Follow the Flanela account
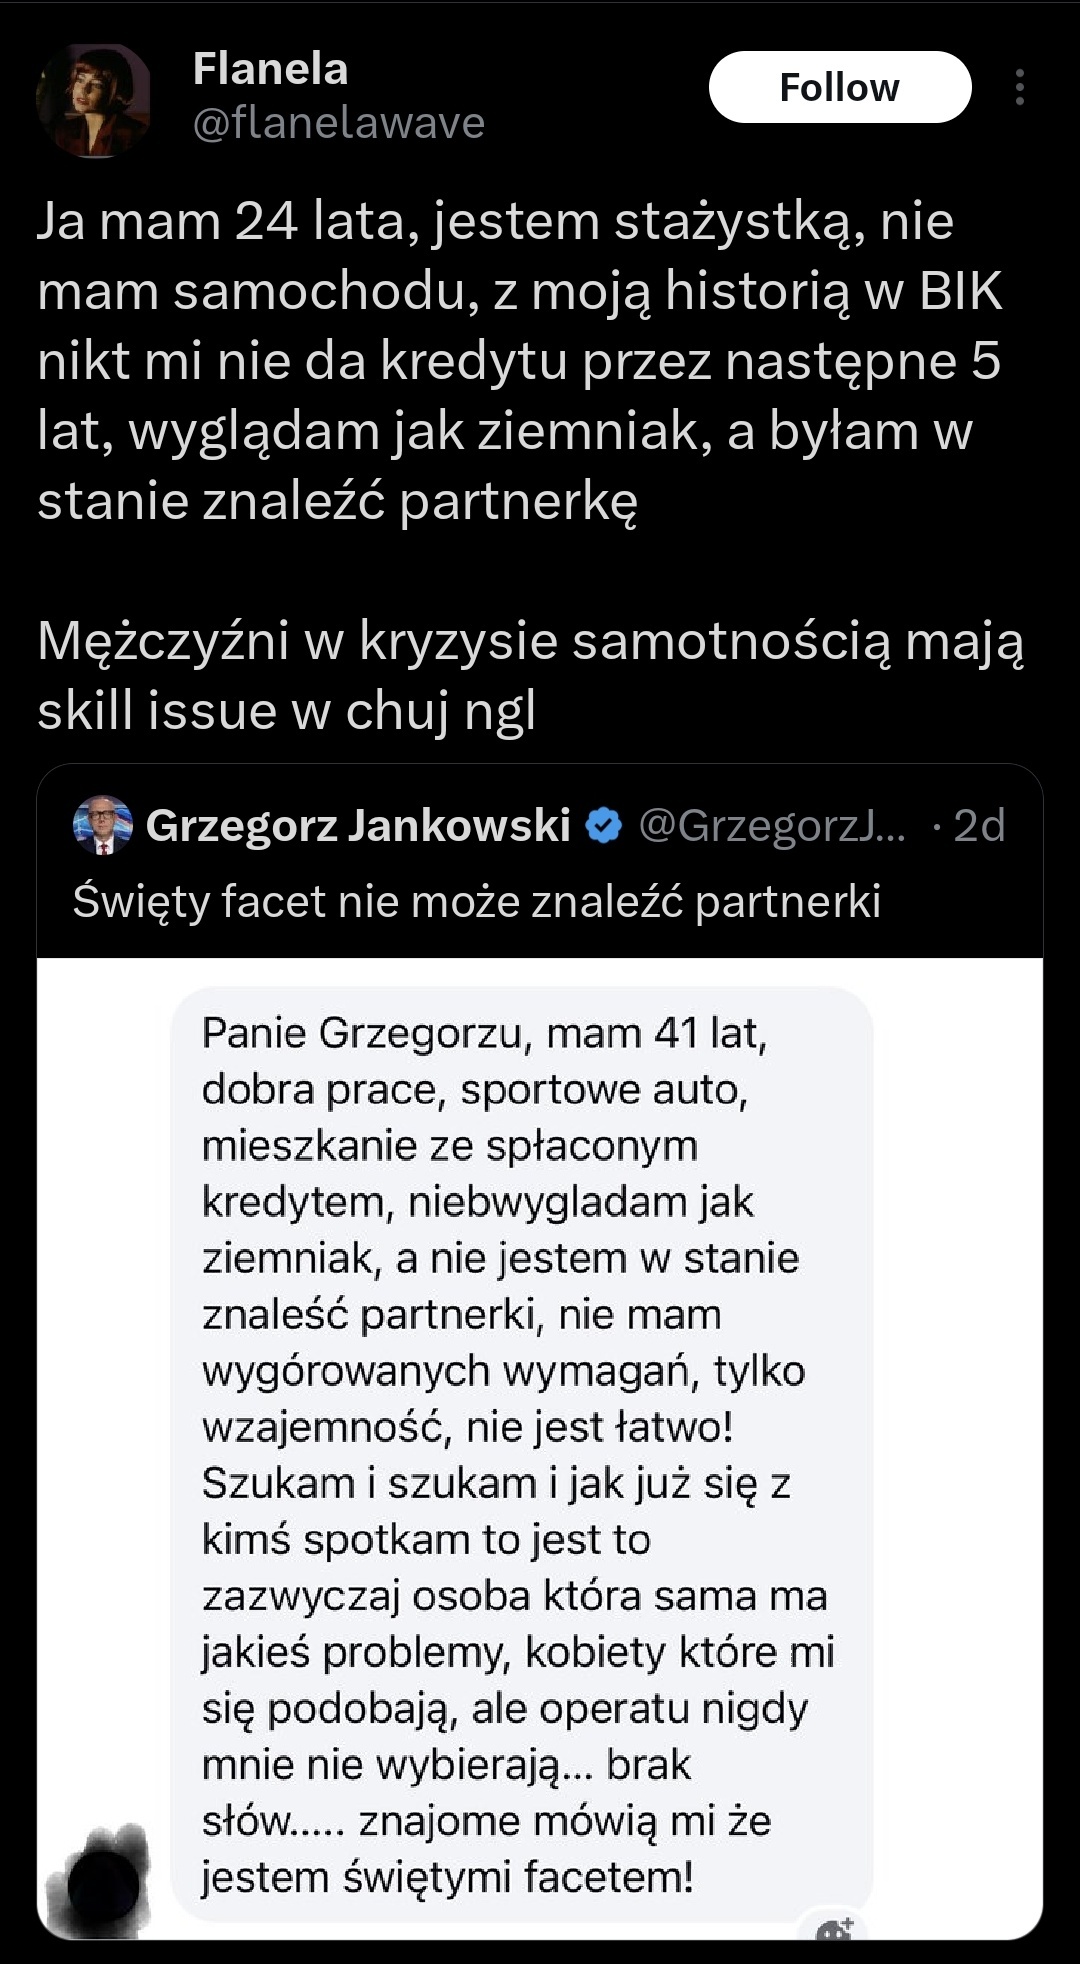Image resolution: width=1080 pixels, height=1964 pixels. [839, 87]
